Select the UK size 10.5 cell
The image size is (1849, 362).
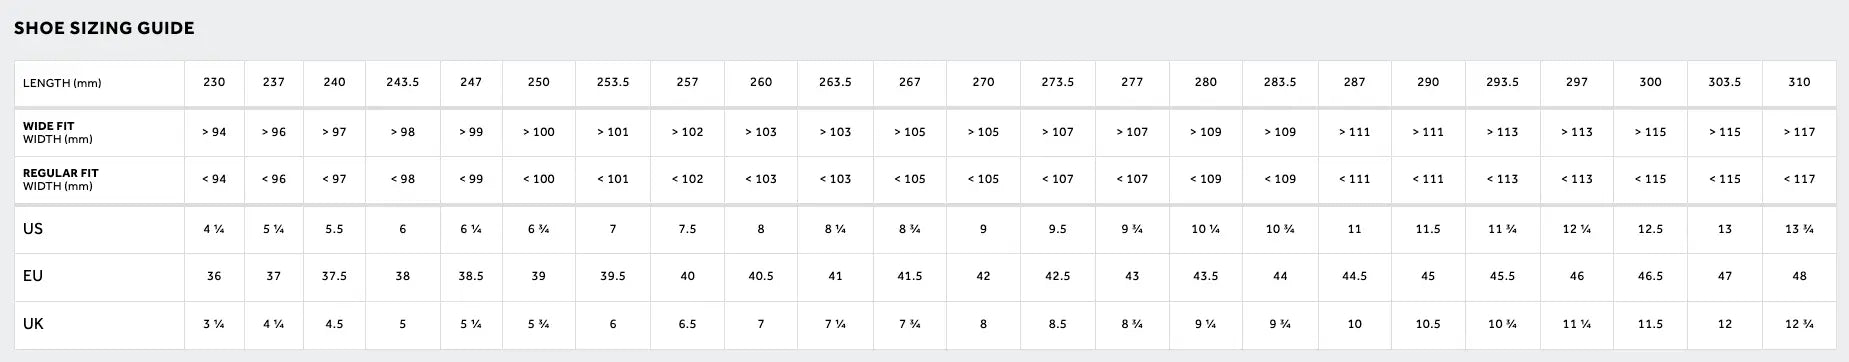click(1428, 324)
